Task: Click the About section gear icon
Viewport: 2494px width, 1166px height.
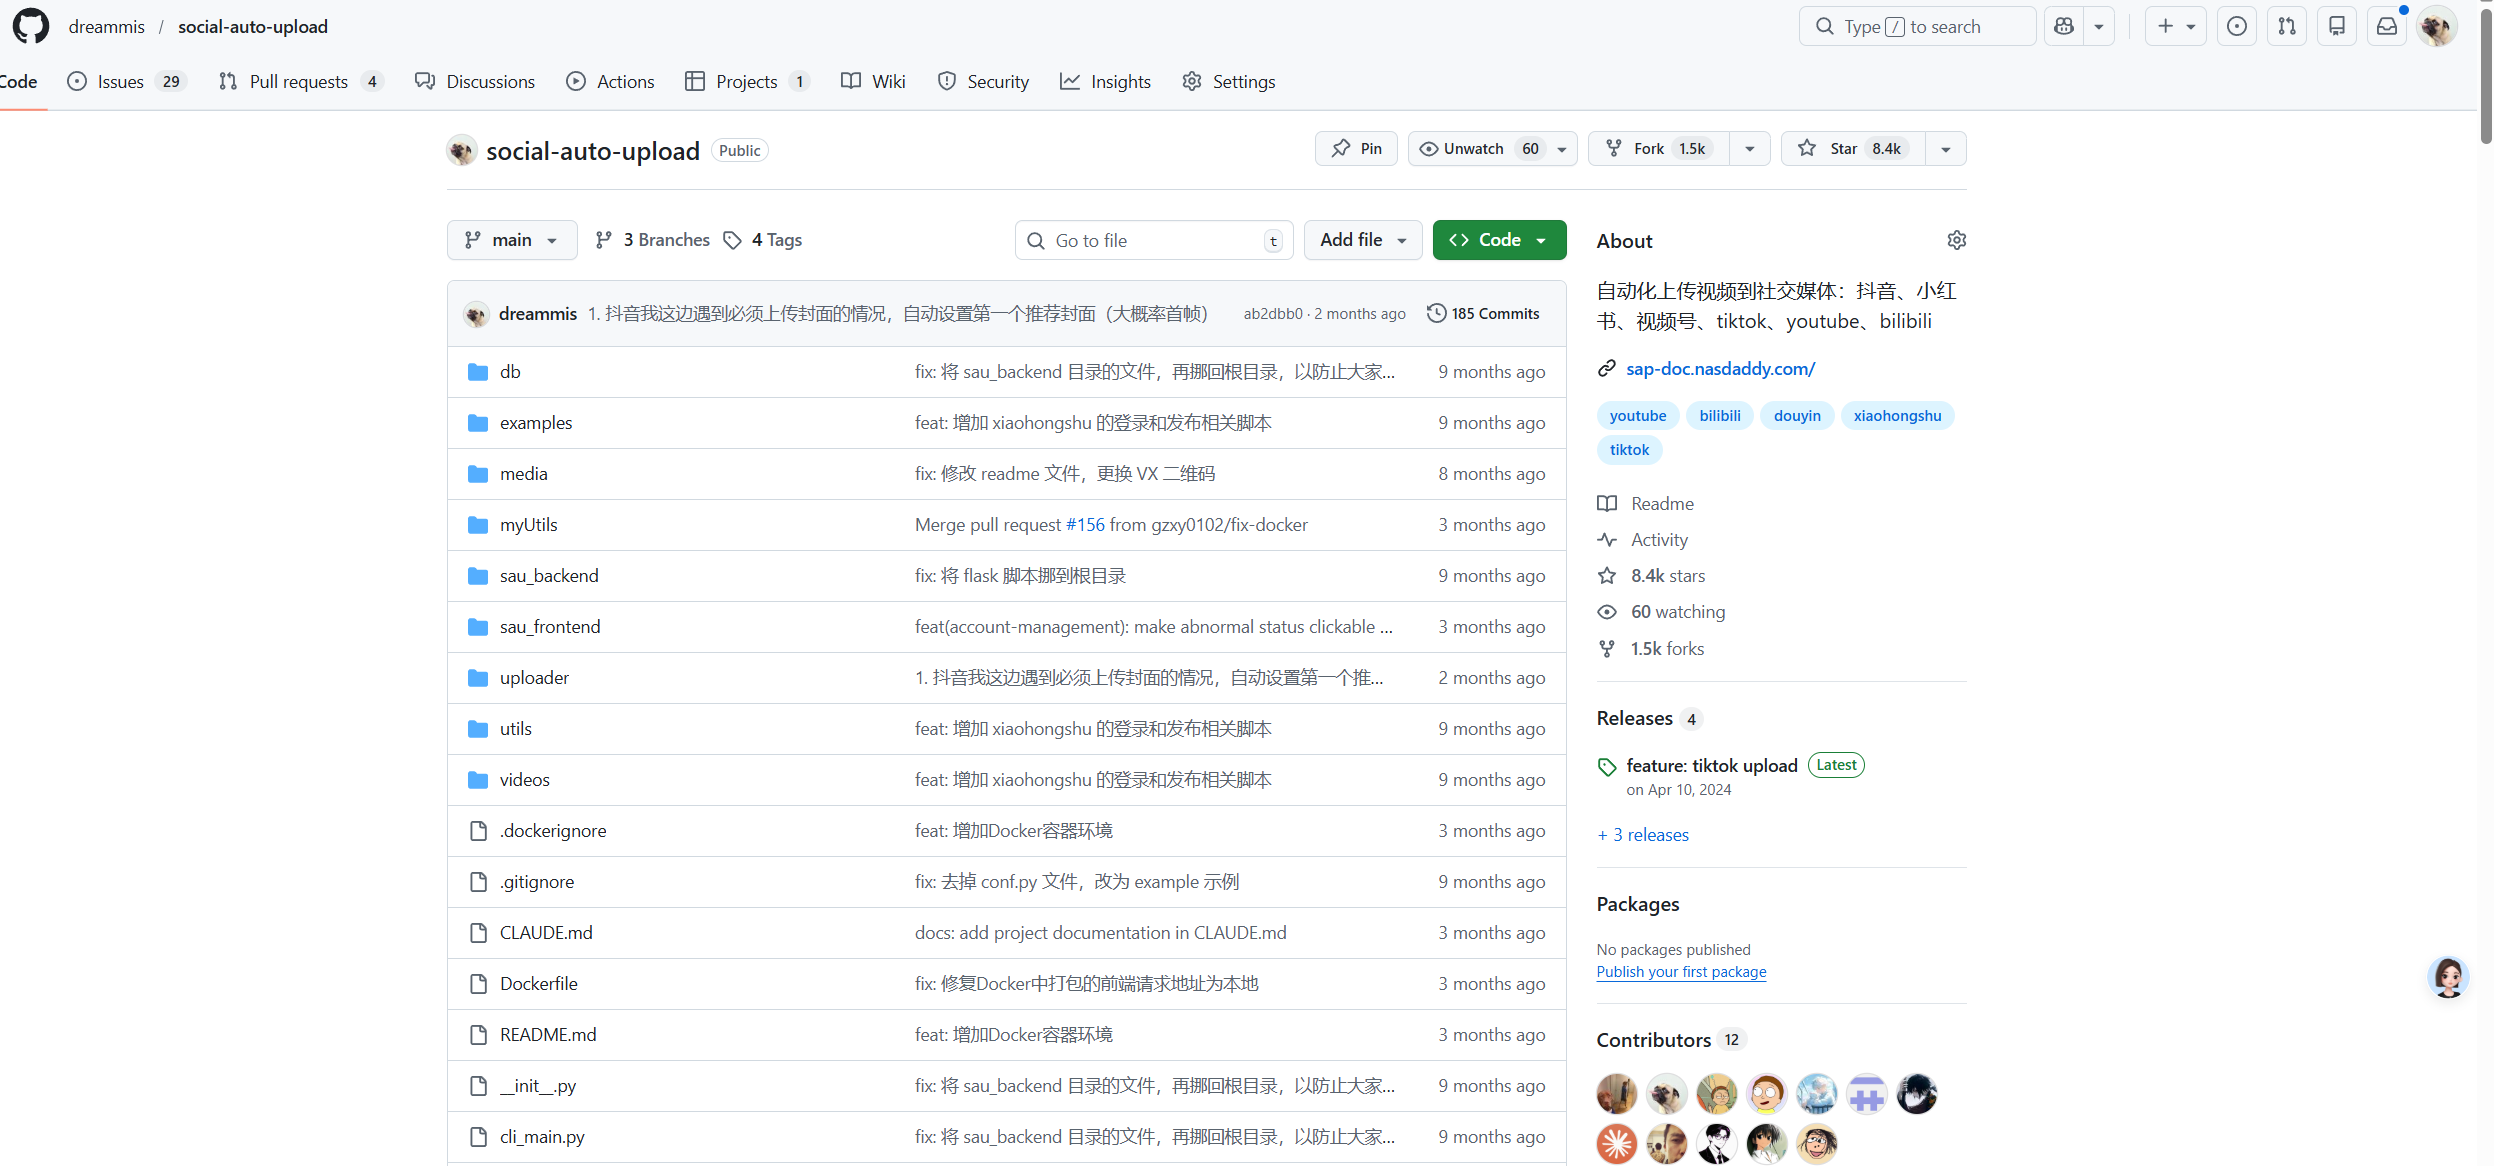Action: (x=1956, y=240)
